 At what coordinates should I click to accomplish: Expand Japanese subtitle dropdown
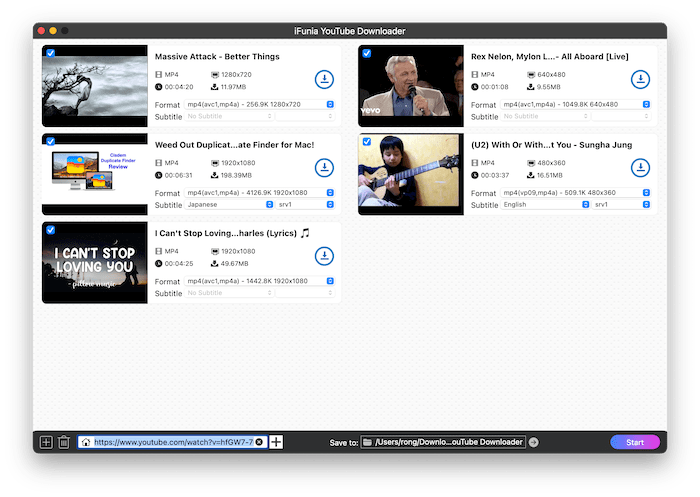230,205
